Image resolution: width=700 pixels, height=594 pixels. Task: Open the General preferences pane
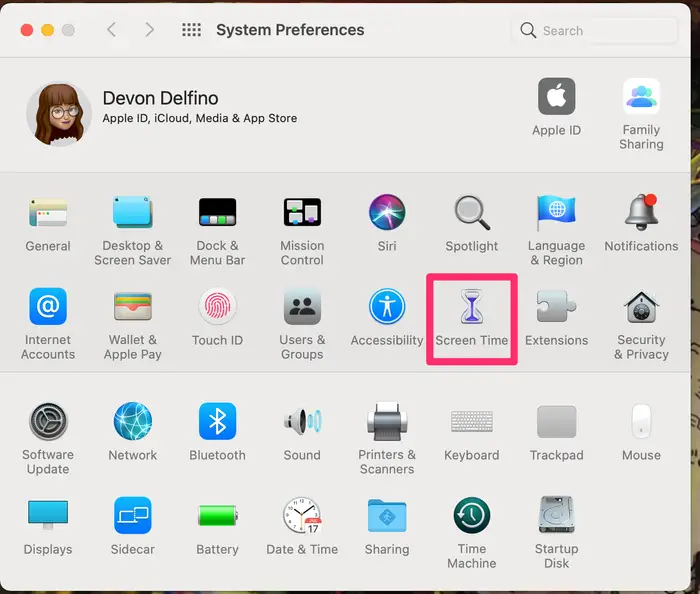tap(48, 213)
